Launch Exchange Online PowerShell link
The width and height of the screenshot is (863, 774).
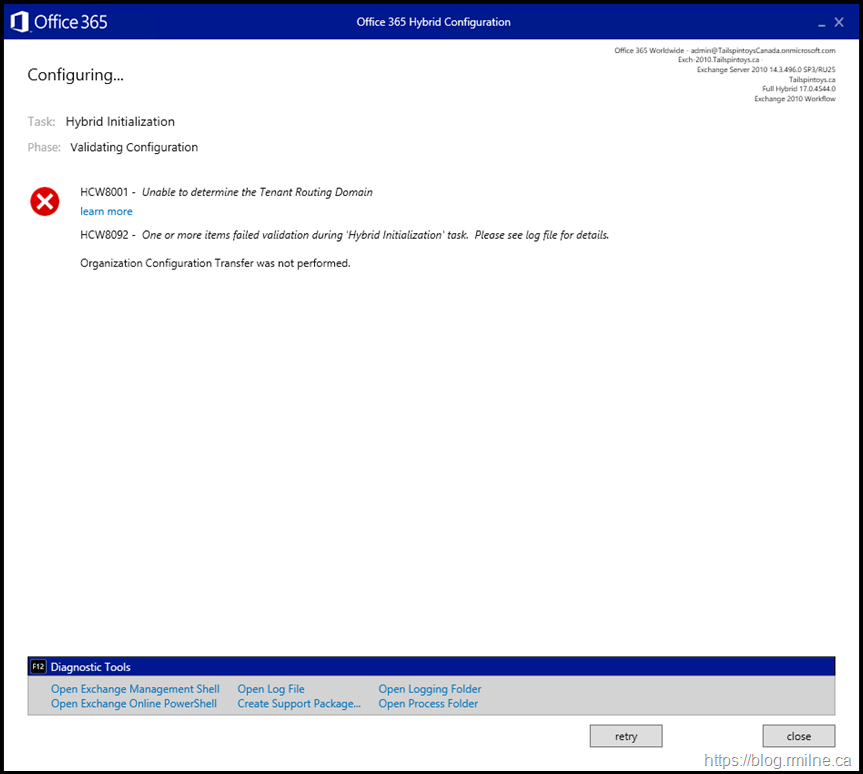coord(134,704)
